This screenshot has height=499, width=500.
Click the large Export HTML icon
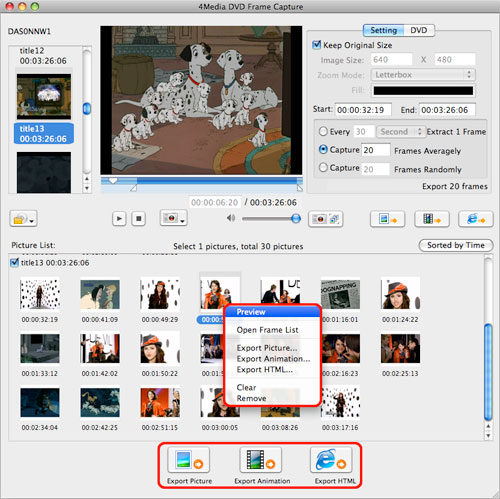click(x=331, y=460)
